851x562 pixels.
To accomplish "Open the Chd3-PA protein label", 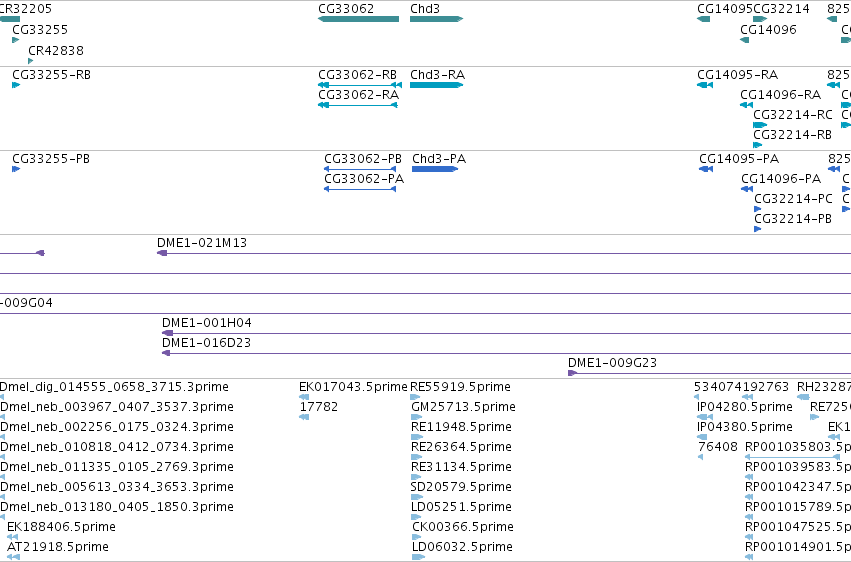I will coord(439,158).
